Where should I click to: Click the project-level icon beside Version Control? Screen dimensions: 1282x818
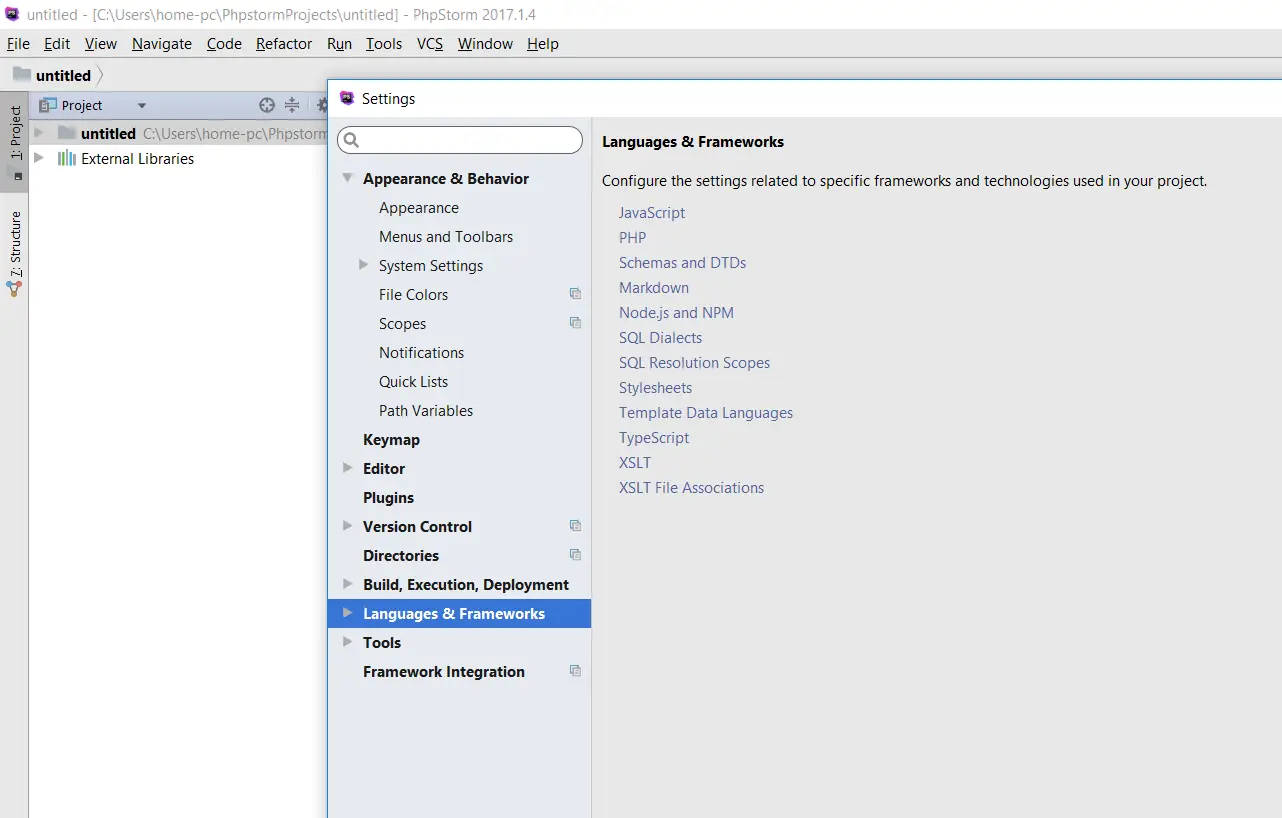click(575, 526)
